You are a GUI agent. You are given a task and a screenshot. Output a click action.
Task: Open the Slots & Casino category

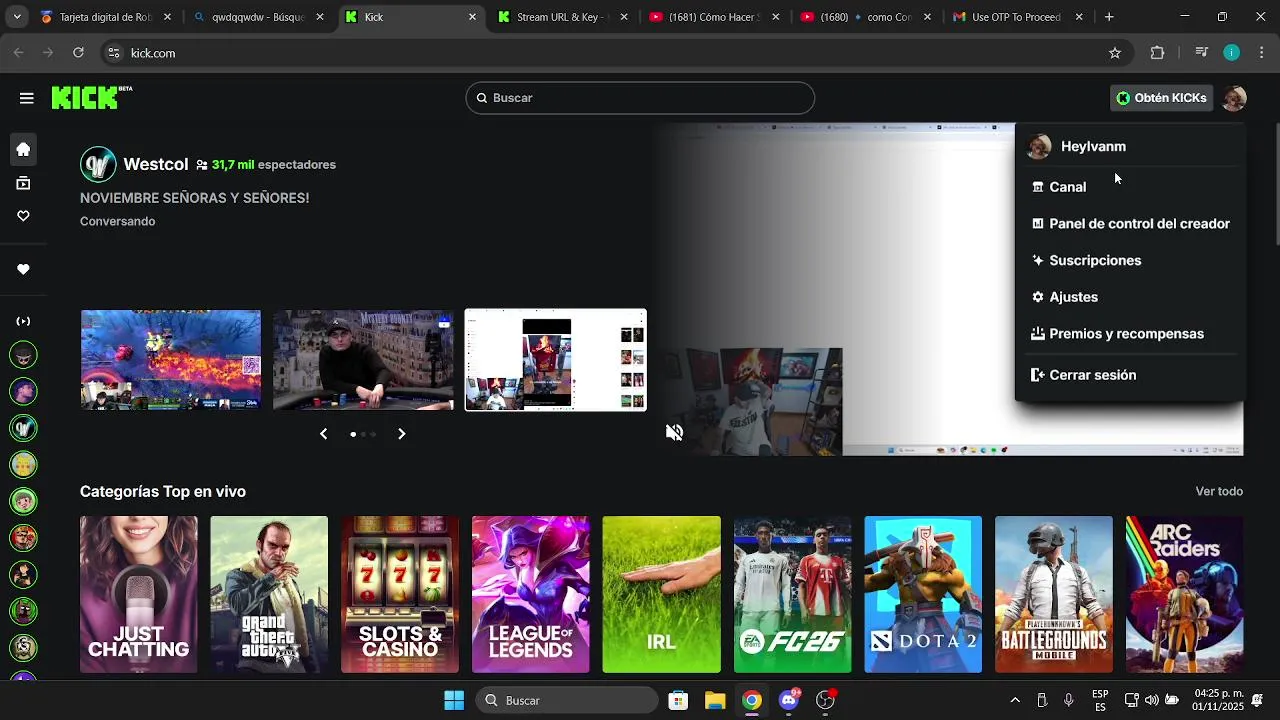pyautogui.click(x=400, y=595)
